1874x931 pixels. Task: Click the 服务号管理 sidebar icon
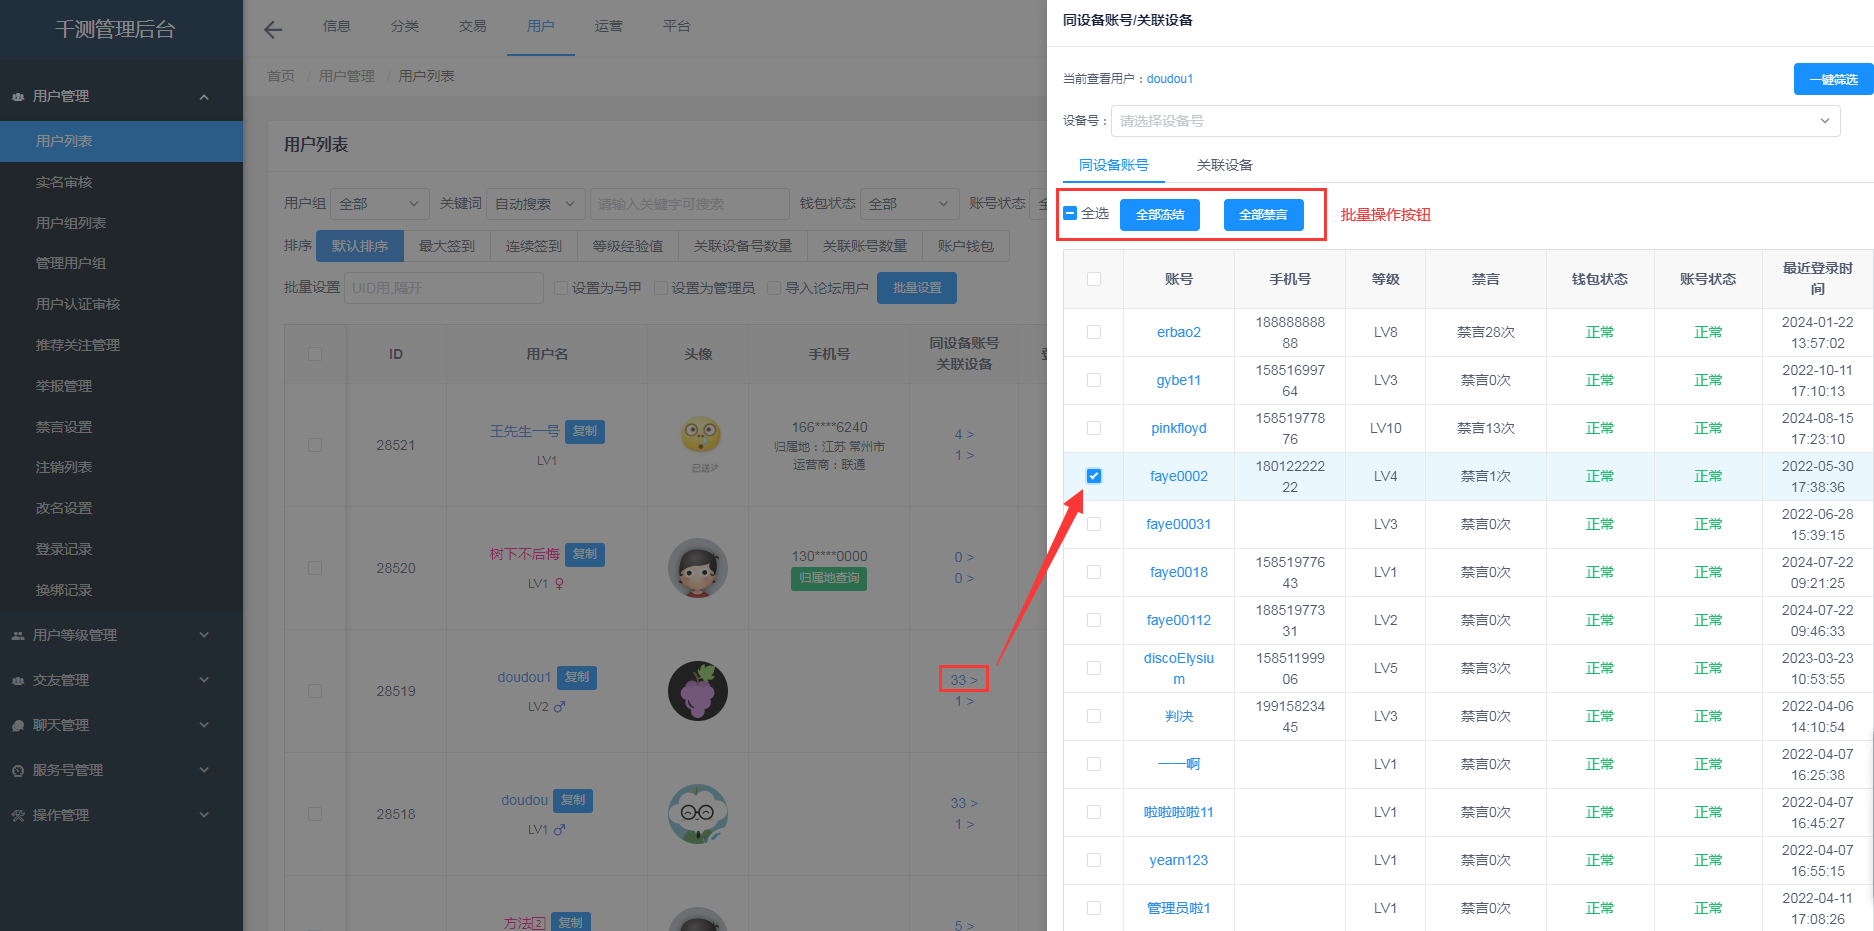point(18,771)
